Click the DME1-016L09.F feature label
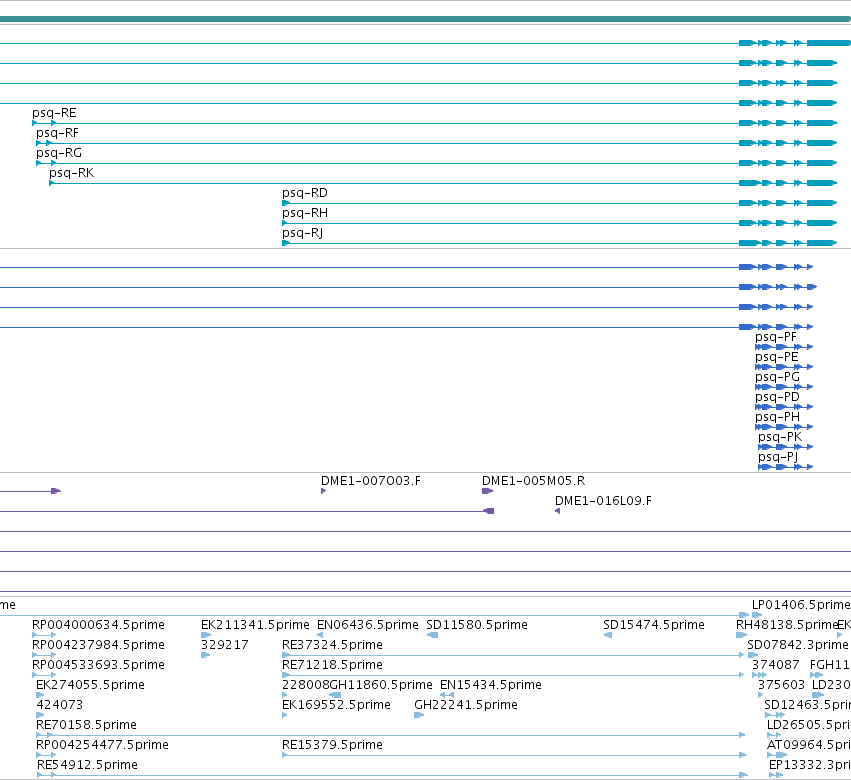This screenshot has height=780, width=851. click(603, 501)
